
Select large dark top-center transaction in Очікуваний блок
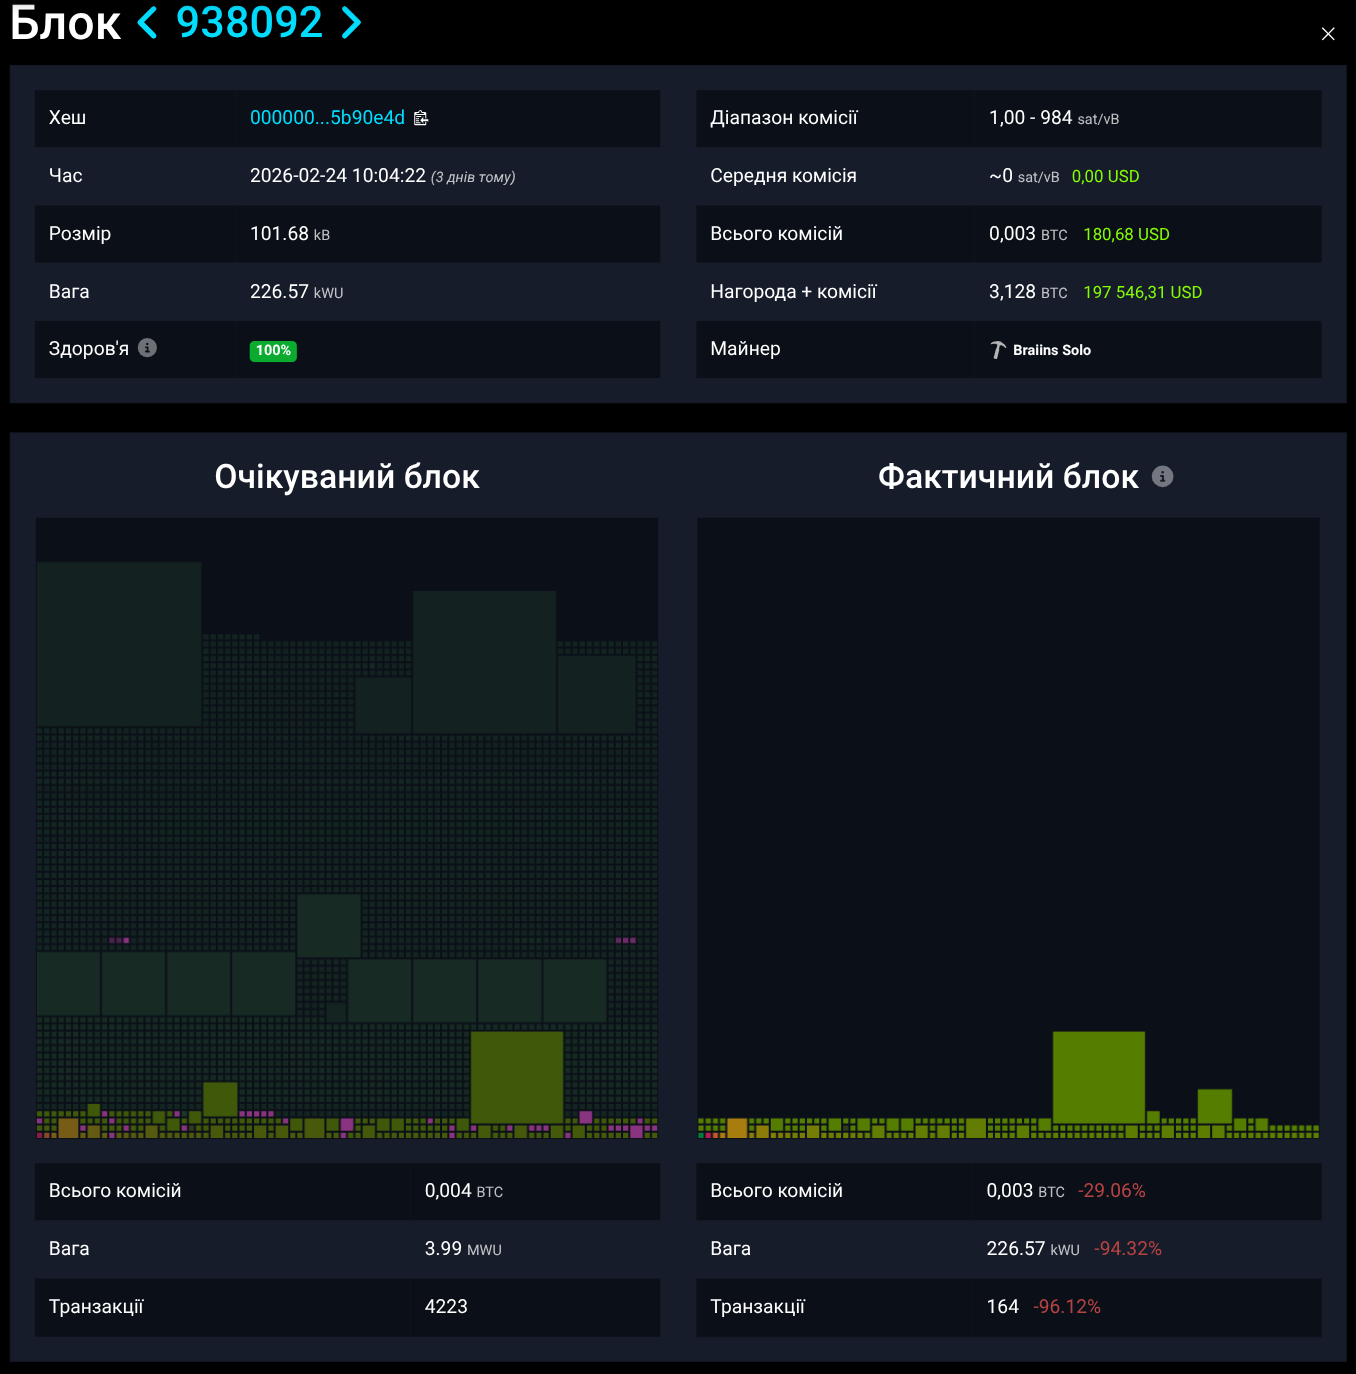tap(484, 661)
